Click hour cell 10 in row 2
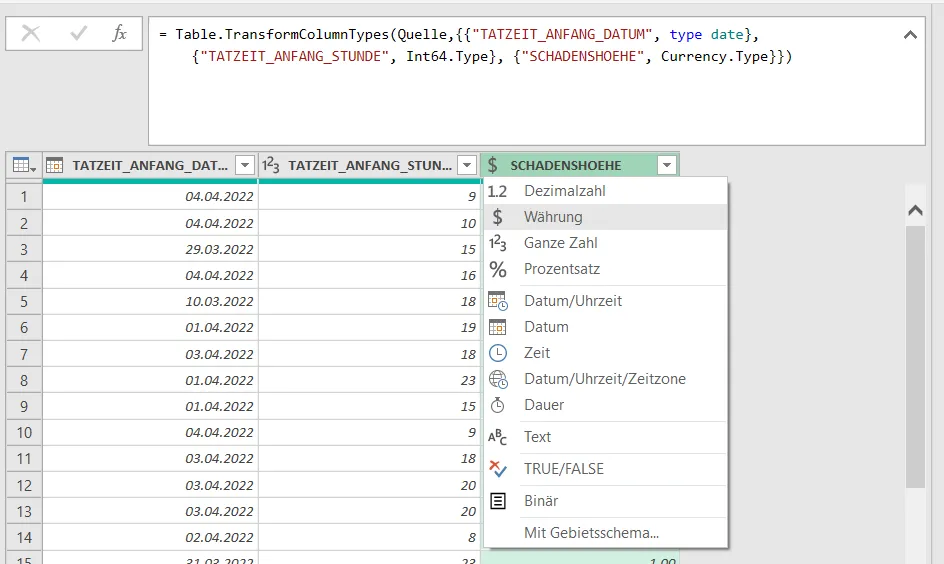944x564 pixels. pyautogui.click(x=369, y=223)
